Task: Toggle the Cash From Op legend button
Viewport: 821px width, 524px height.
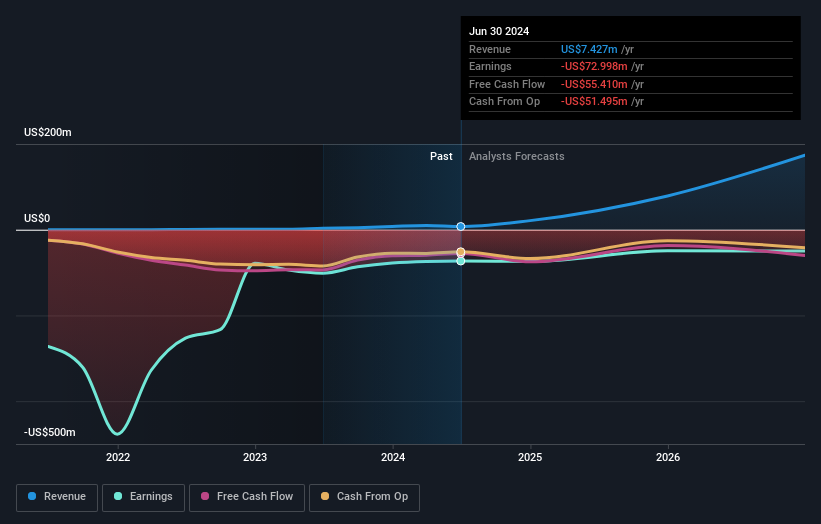Action: [364, 497]
